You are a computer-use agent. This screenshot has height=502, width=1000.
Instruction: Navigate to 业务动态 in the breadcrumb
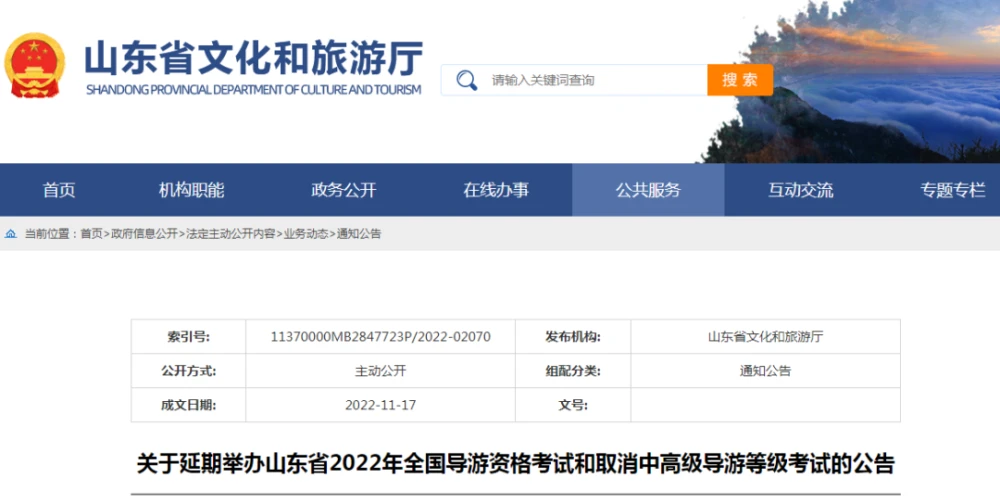[305, 234]
